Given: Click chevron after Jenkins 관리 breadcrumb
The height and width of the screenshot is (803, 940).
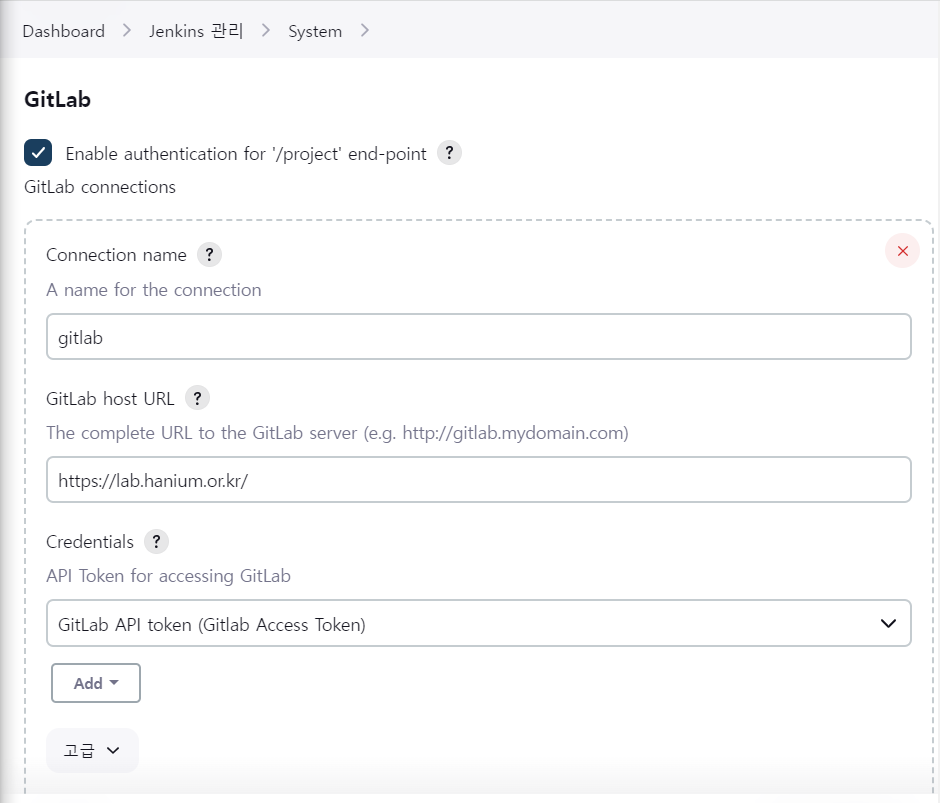Looking at the screenshot, I should pyautogui.click(x=266, y=30).
